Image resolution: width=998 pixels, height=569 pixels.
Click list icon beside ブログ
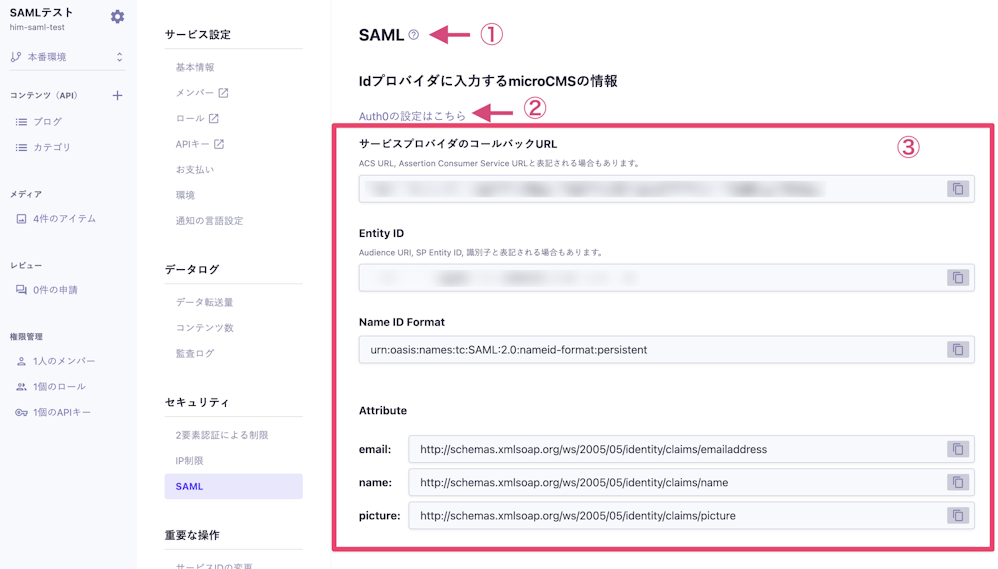21,122
